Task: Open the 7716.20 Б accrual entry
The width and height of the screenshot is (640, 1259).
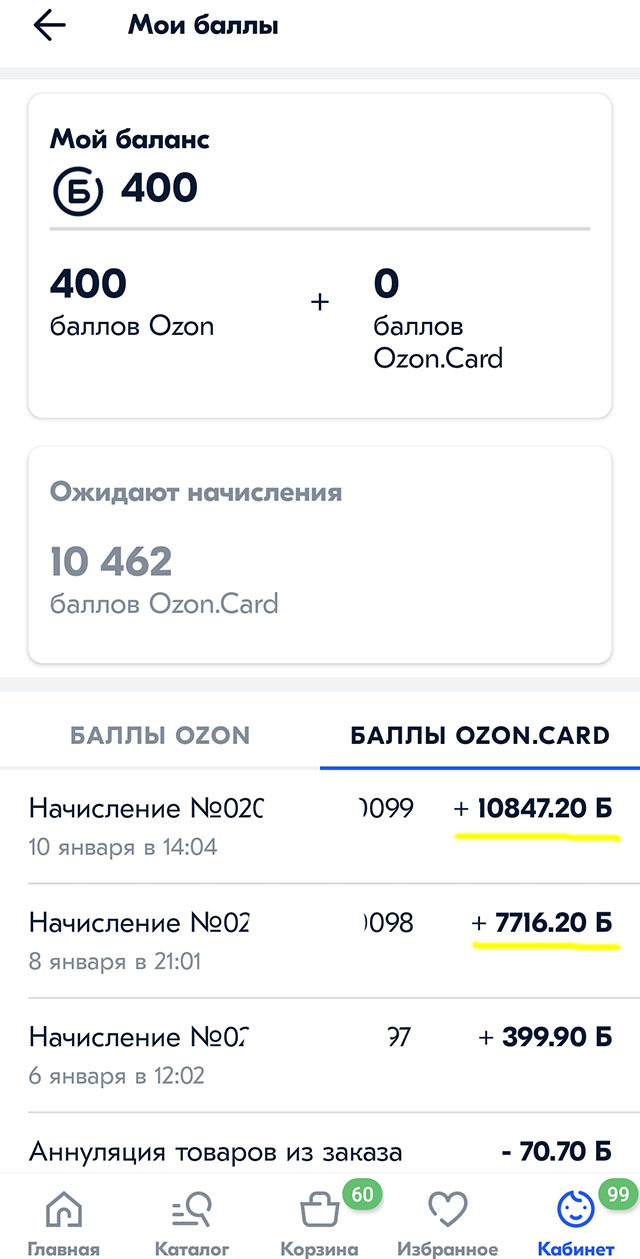Action: (320, 939)
